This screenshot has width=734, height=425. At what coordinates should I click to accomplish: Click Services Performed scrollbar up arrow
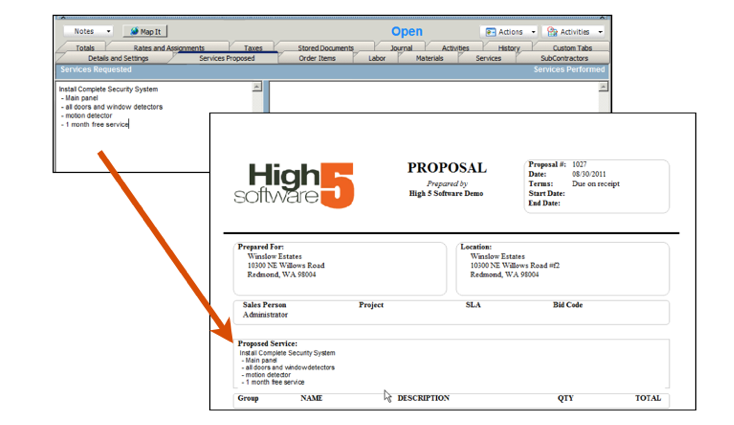click(603, 87)
